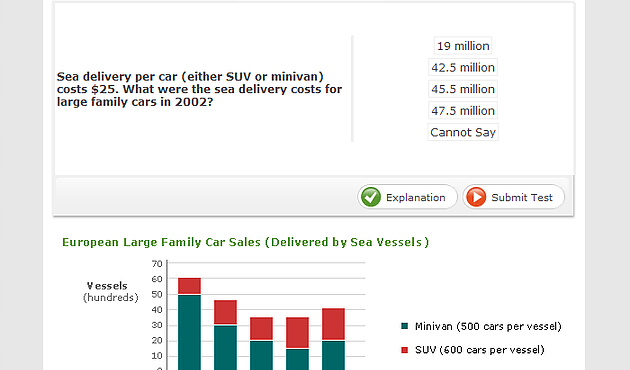Click the Minivan (500 cars per vessel) legend label

(x=488, y=326)
